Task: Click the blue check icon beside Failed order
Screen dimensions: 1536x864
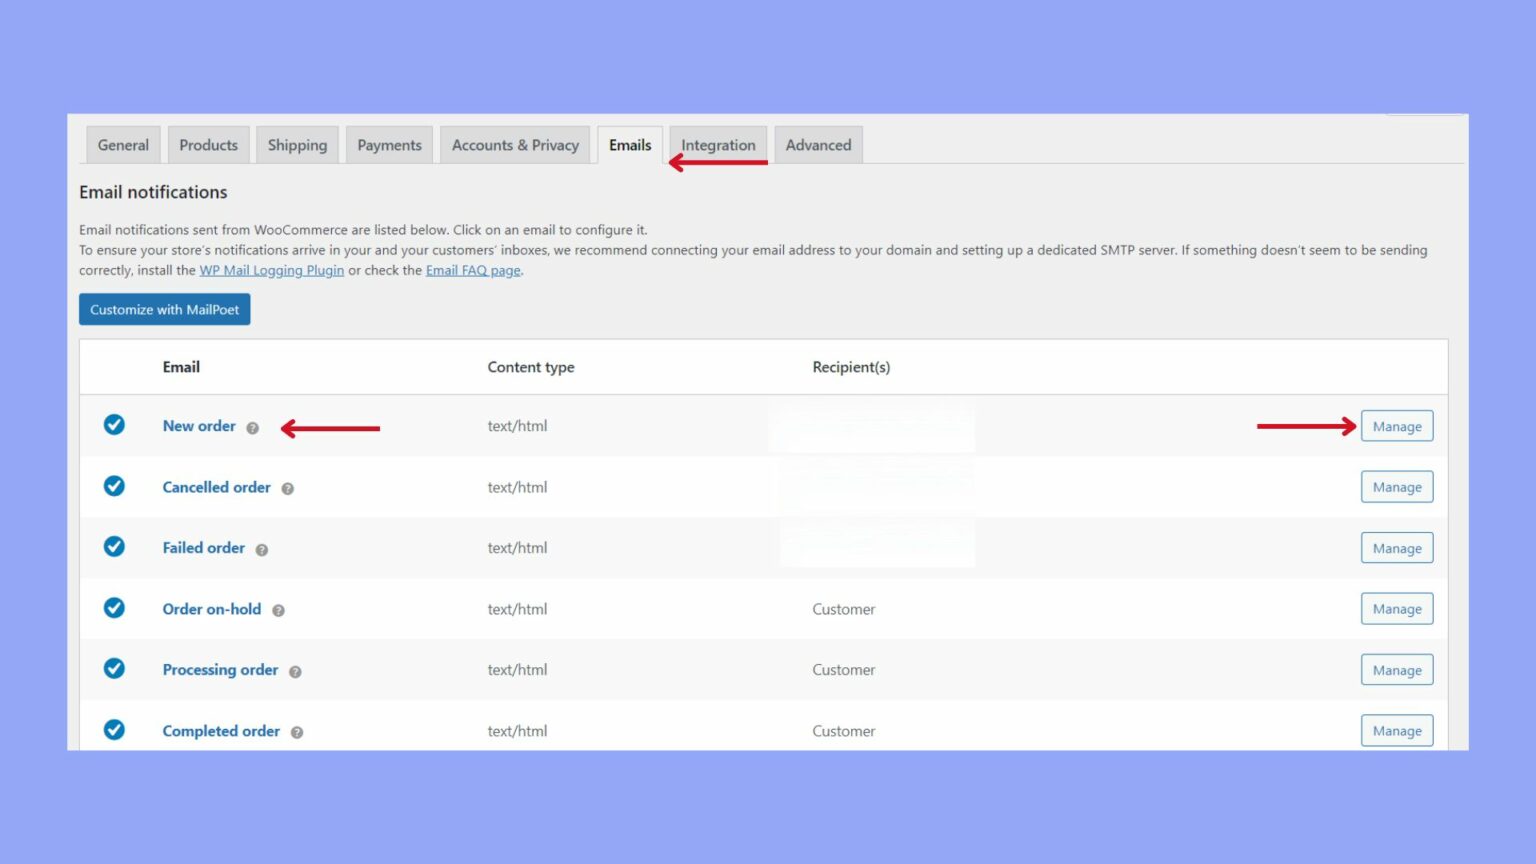Action: 114,547
